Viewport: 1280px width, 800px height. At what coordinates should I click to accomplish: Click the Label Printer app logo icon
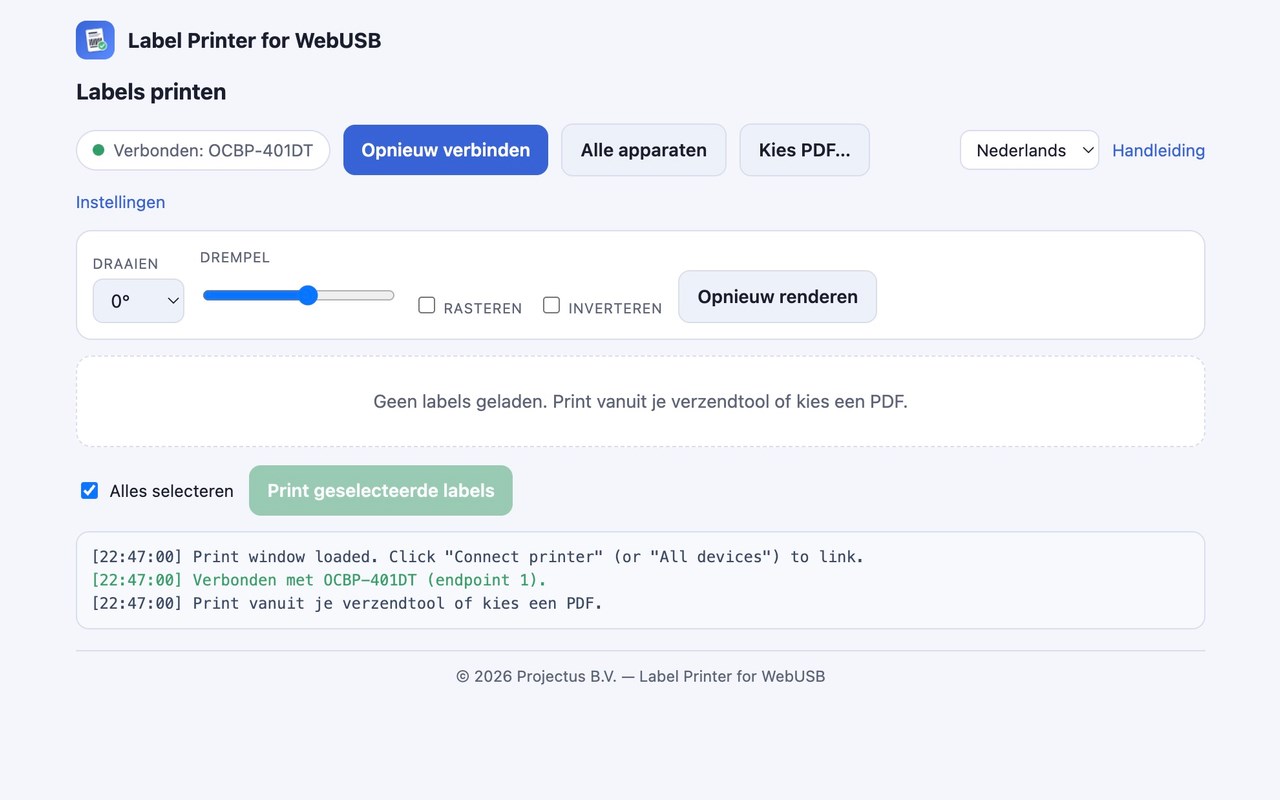tap(95, 40)
